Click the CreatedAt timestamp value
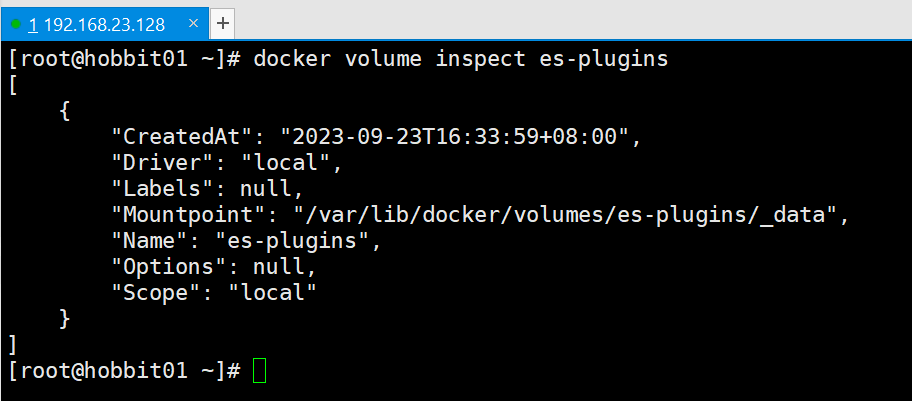 tap(459, 136)
